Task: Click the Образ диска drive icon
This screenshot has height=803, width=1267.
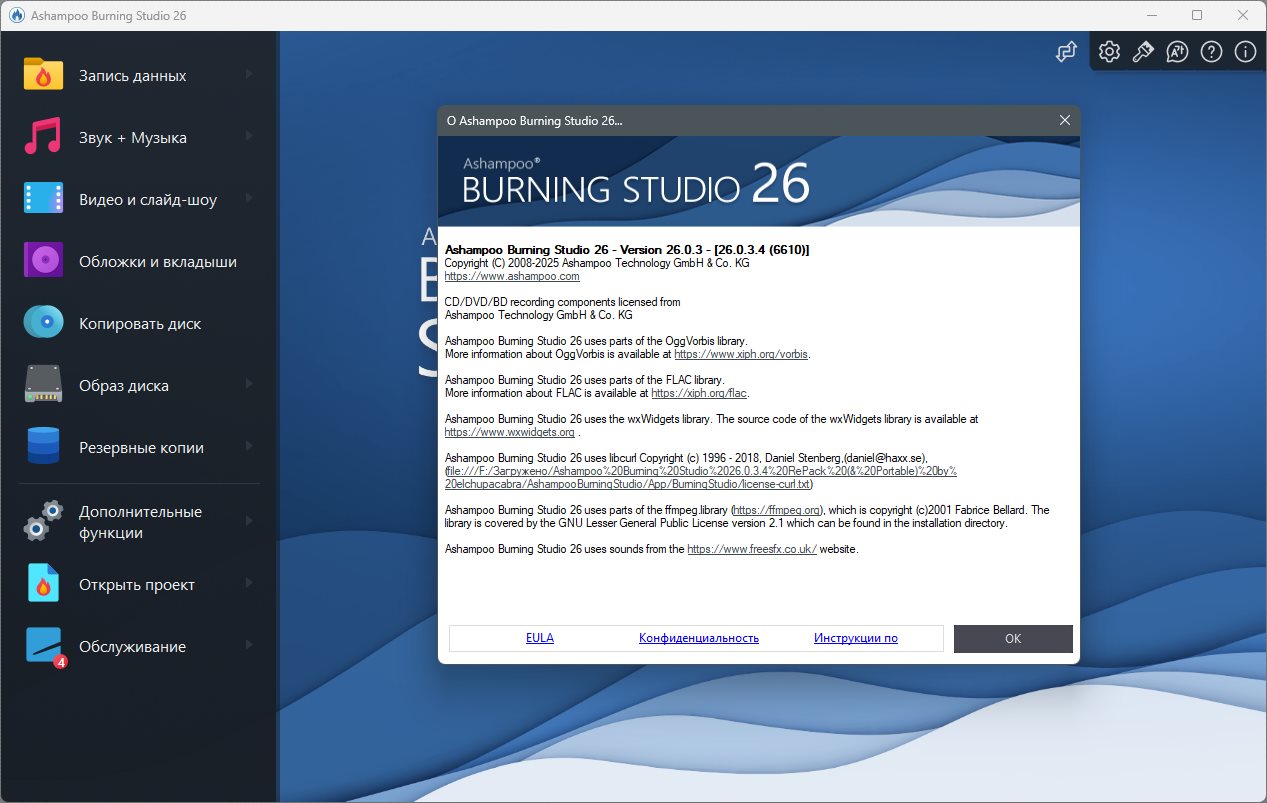Action: click(x=43, y=385)
